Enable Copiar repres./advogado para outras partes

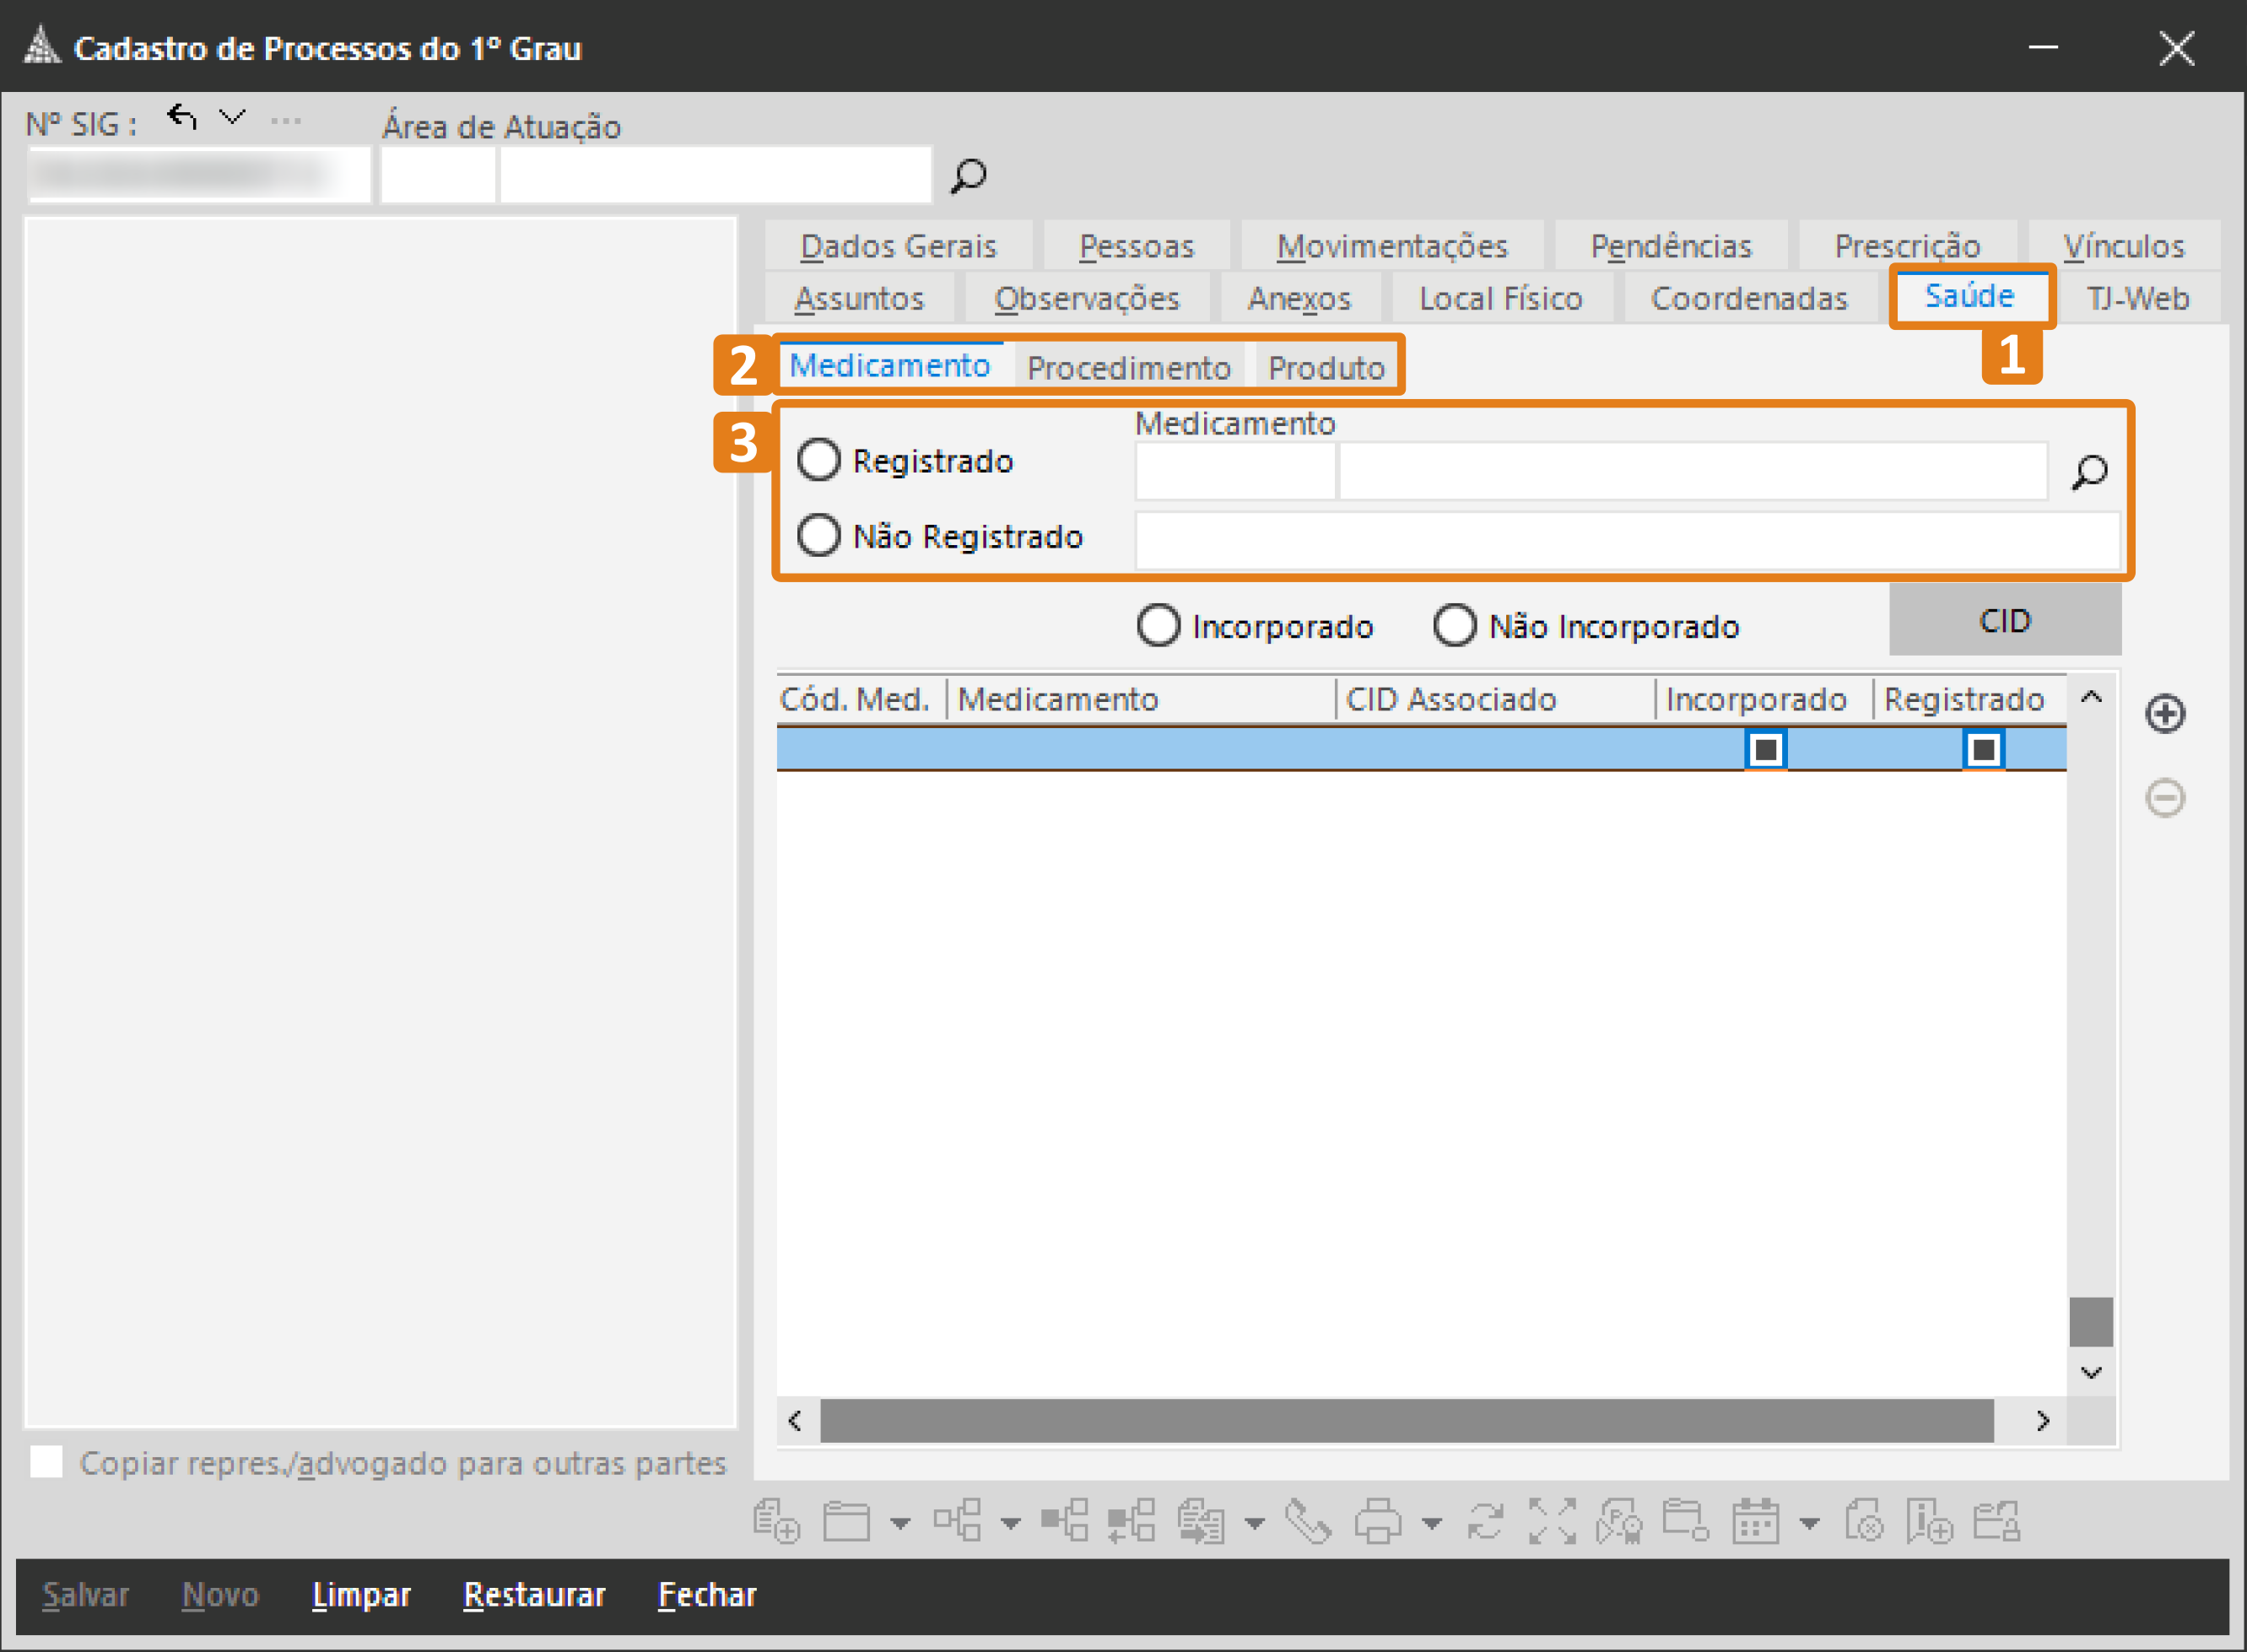coord(46,1462)
